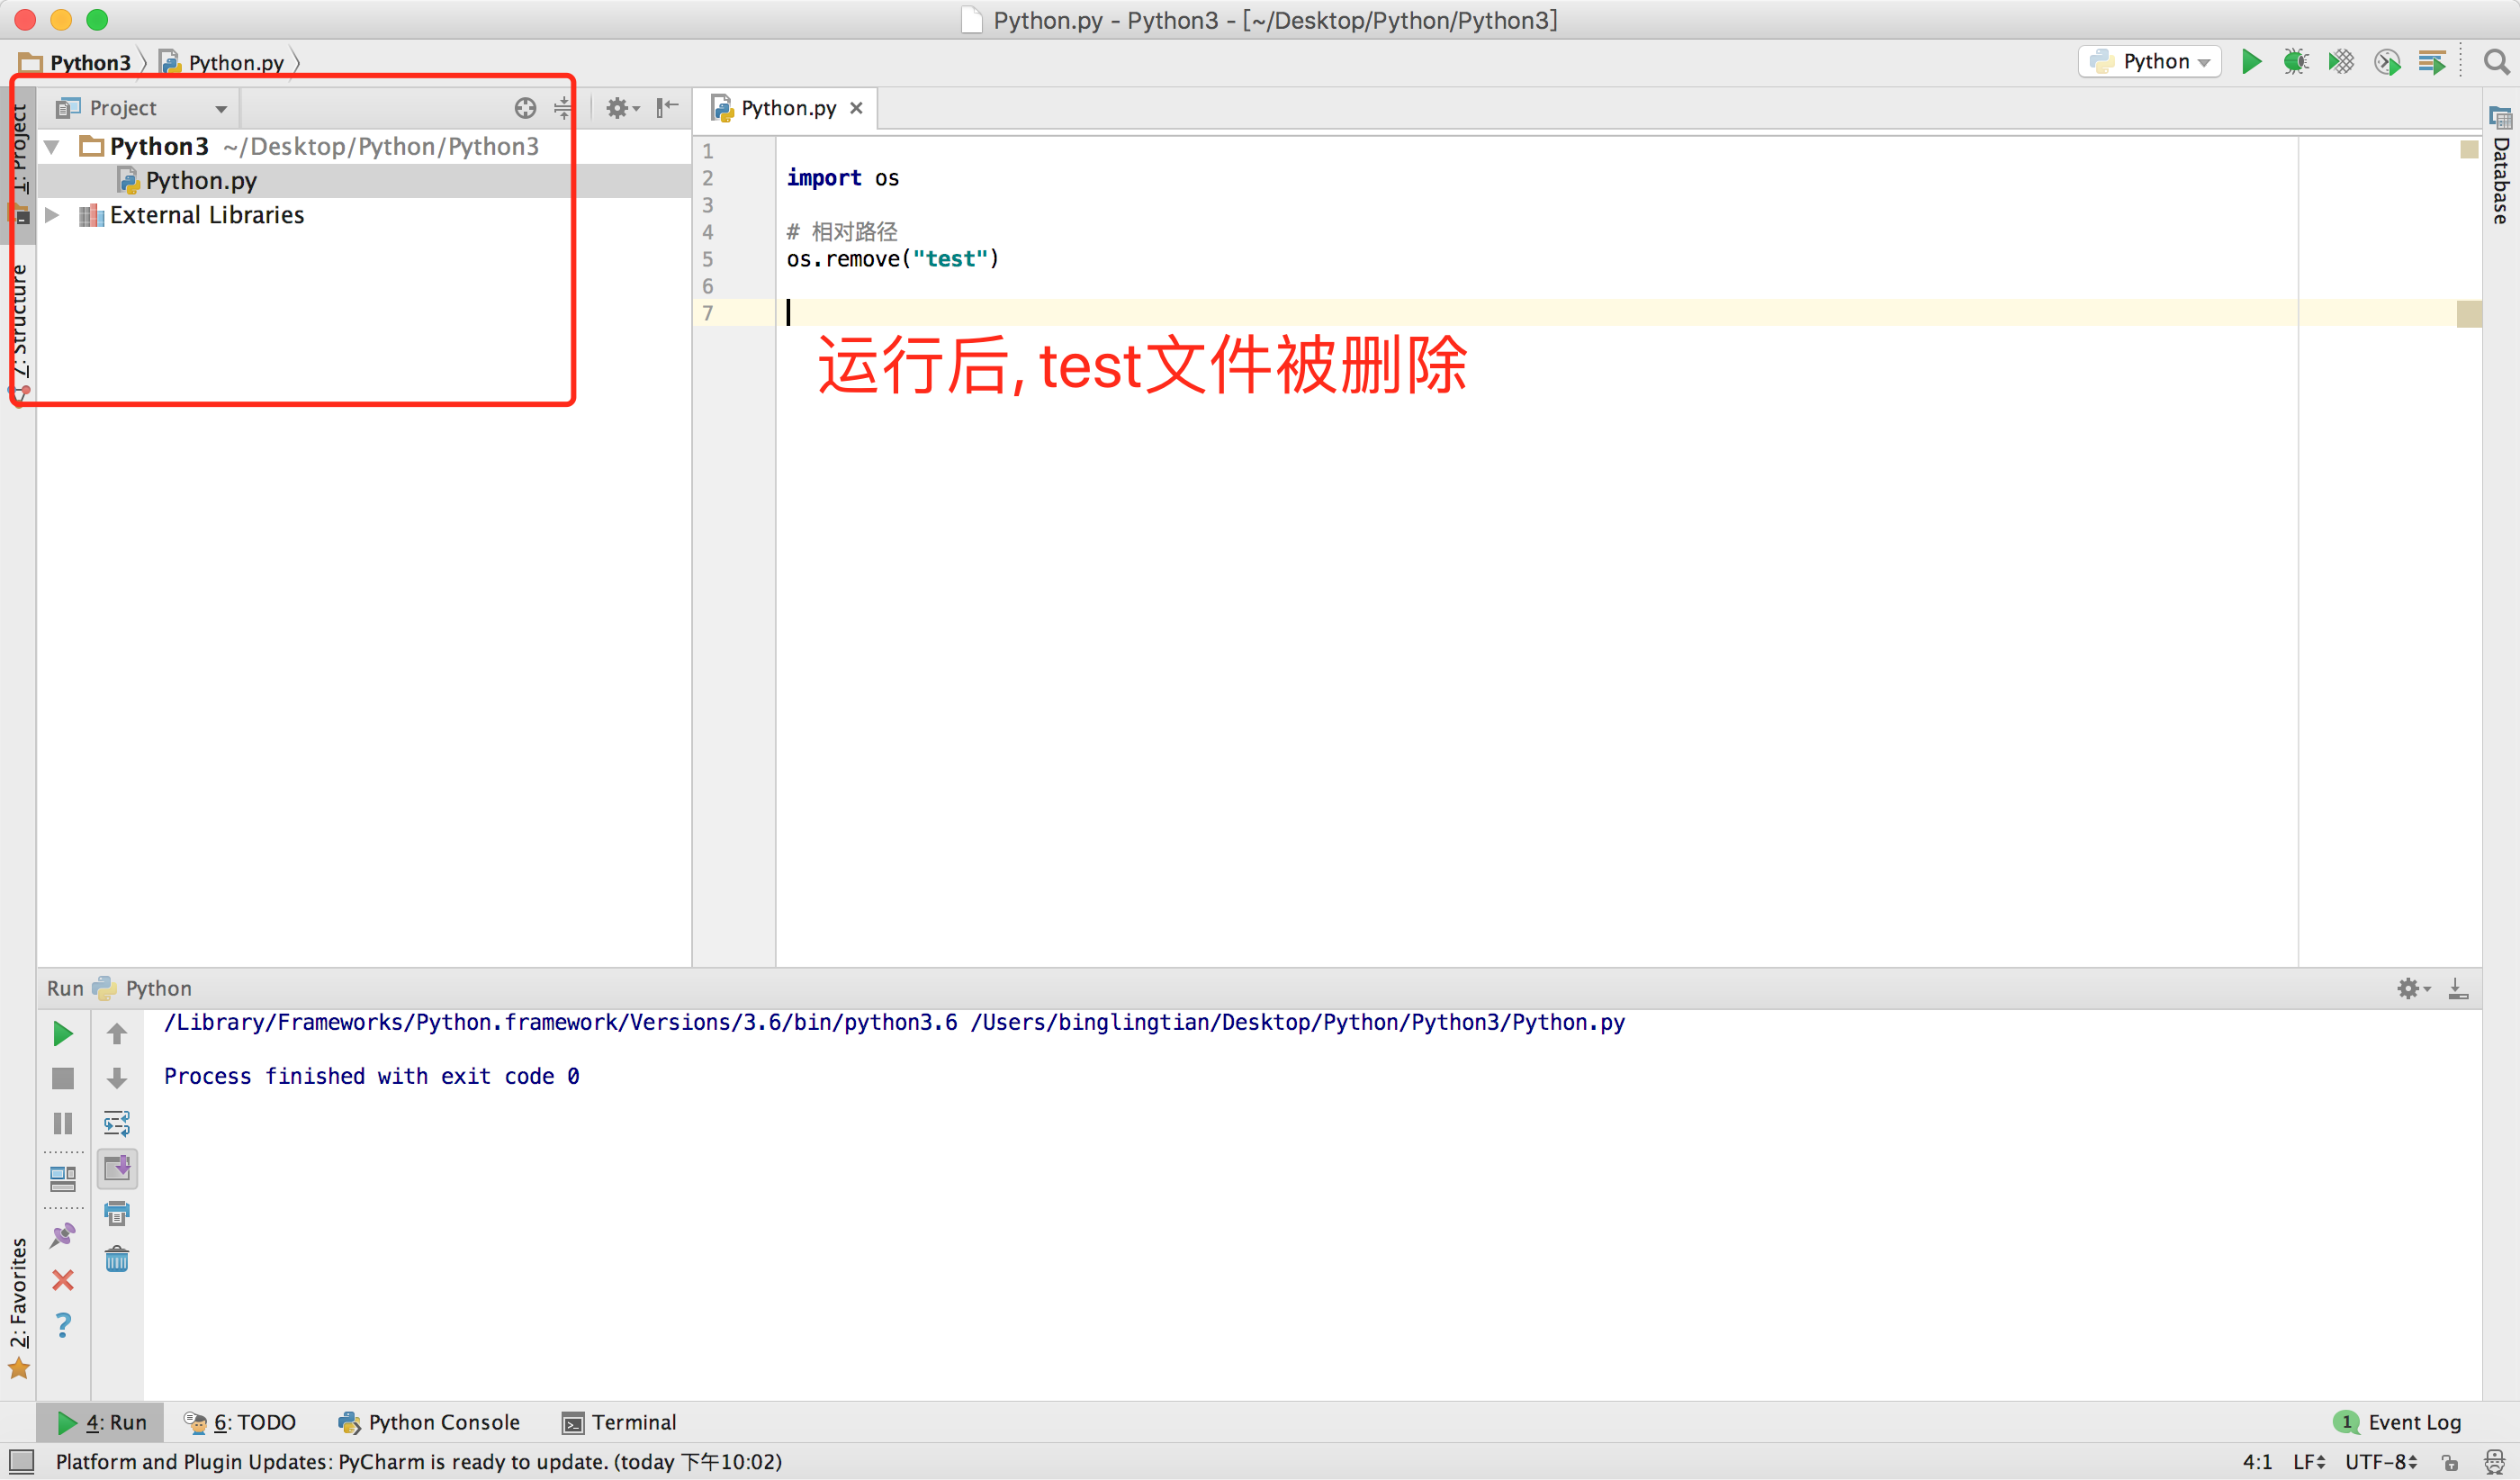Click the green Run button in top toolbar
Screen dimensions: 2520x1480
(2250, 62)
